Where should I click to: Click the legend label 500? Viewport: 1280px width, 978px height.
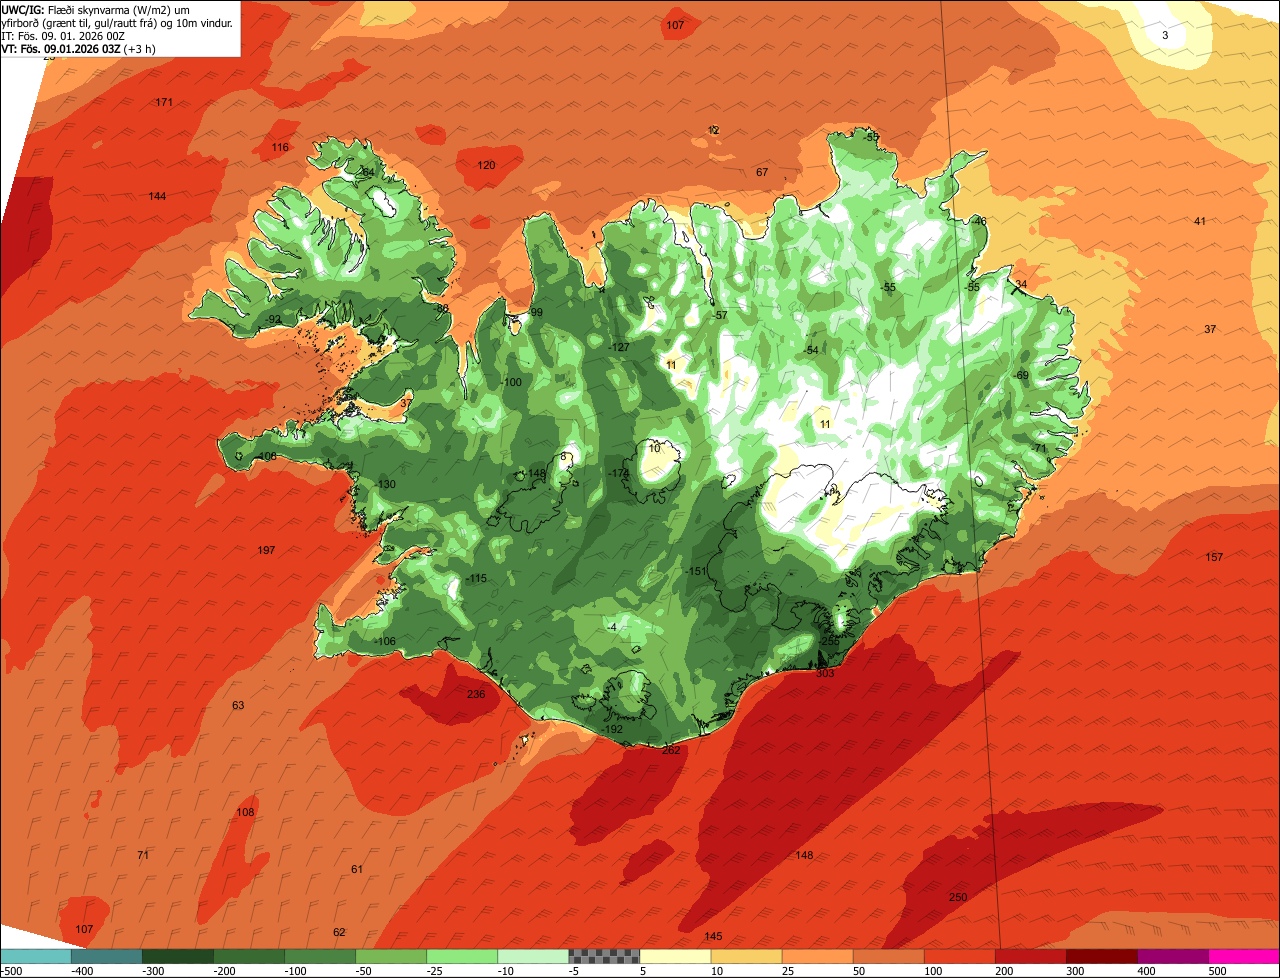coord(1217,971)
